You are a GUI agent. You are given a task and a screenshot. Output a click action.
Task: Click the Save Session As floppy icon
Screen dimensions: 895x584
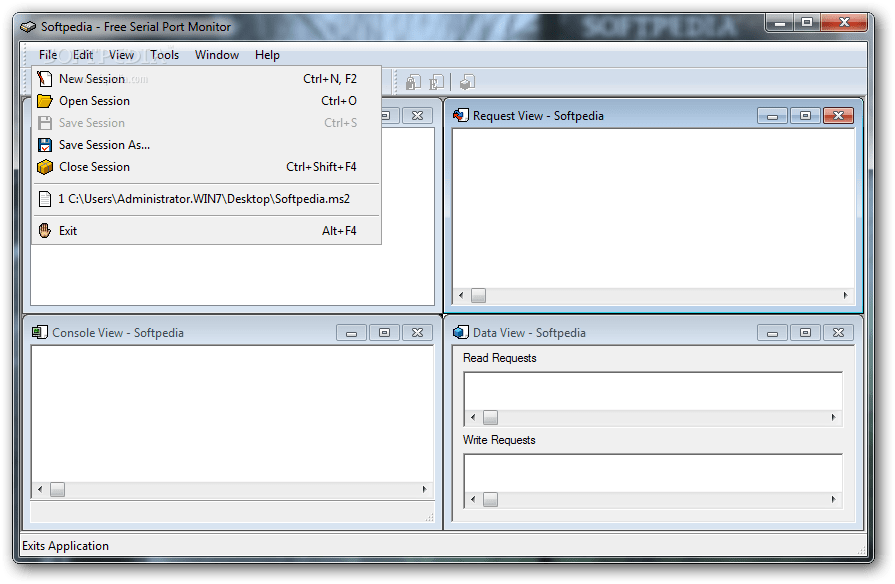tap(45, 145)
